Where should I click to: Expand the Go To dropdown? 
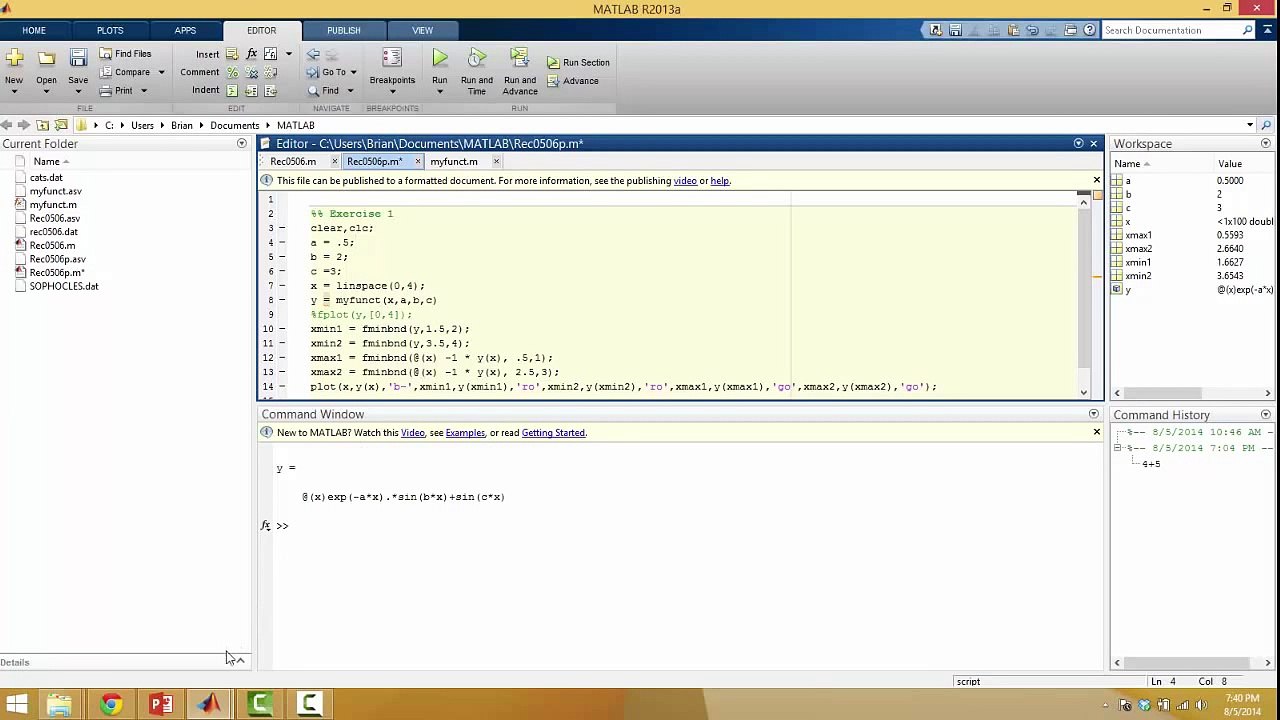tap(353, 72)
